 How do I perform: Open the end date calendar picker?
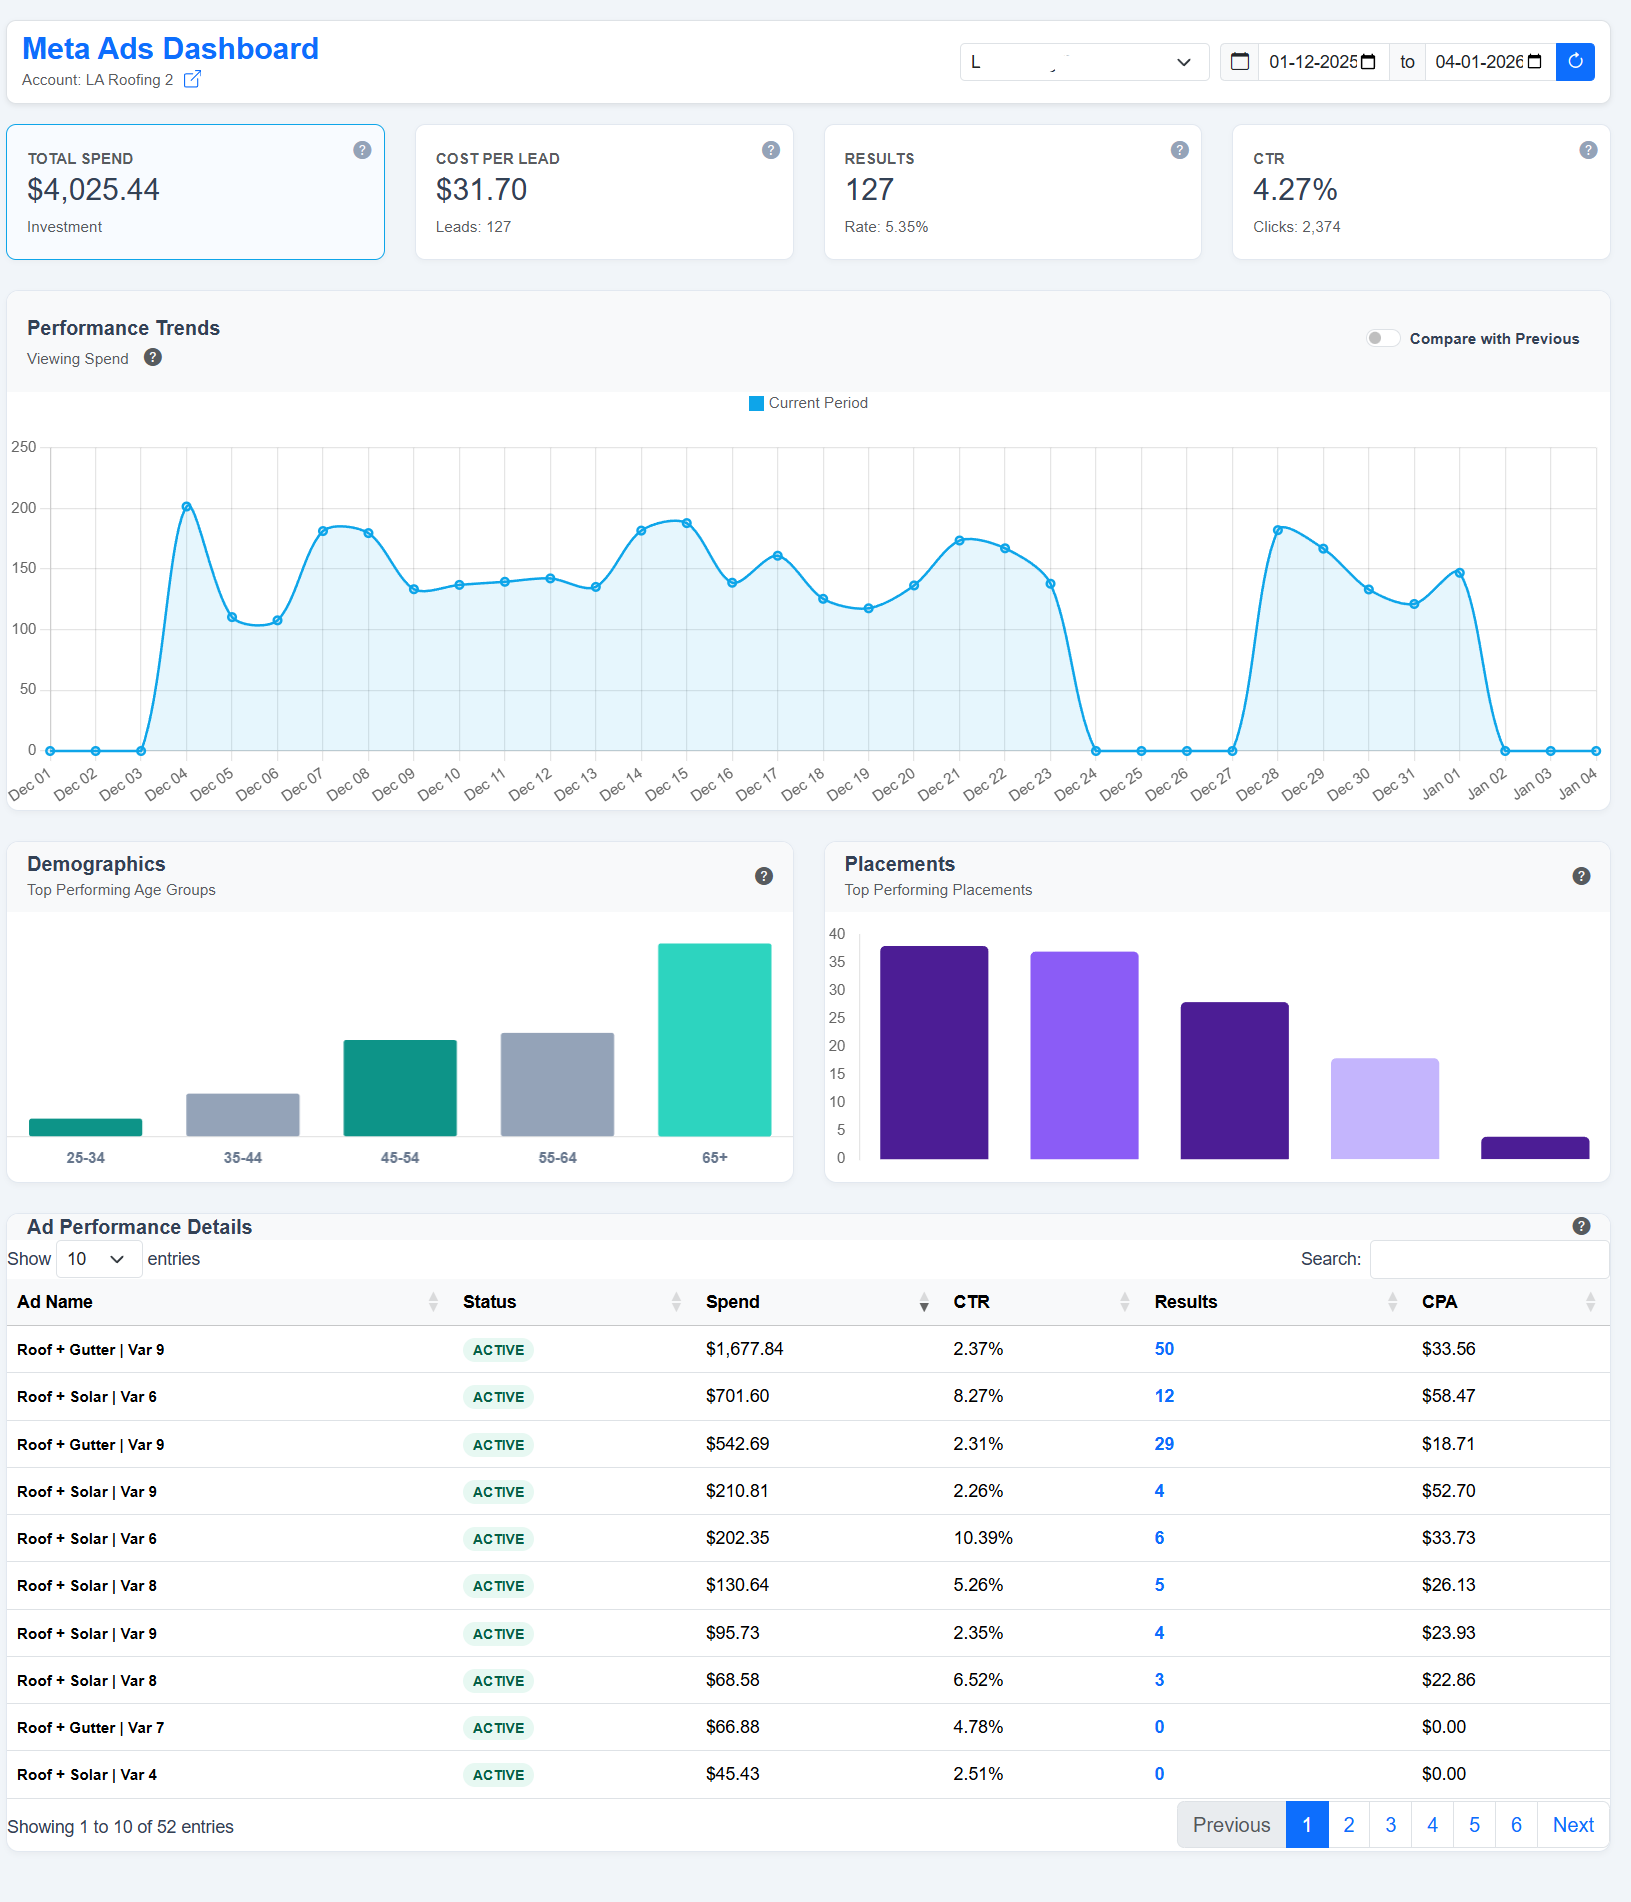[x=1532, y=61]
